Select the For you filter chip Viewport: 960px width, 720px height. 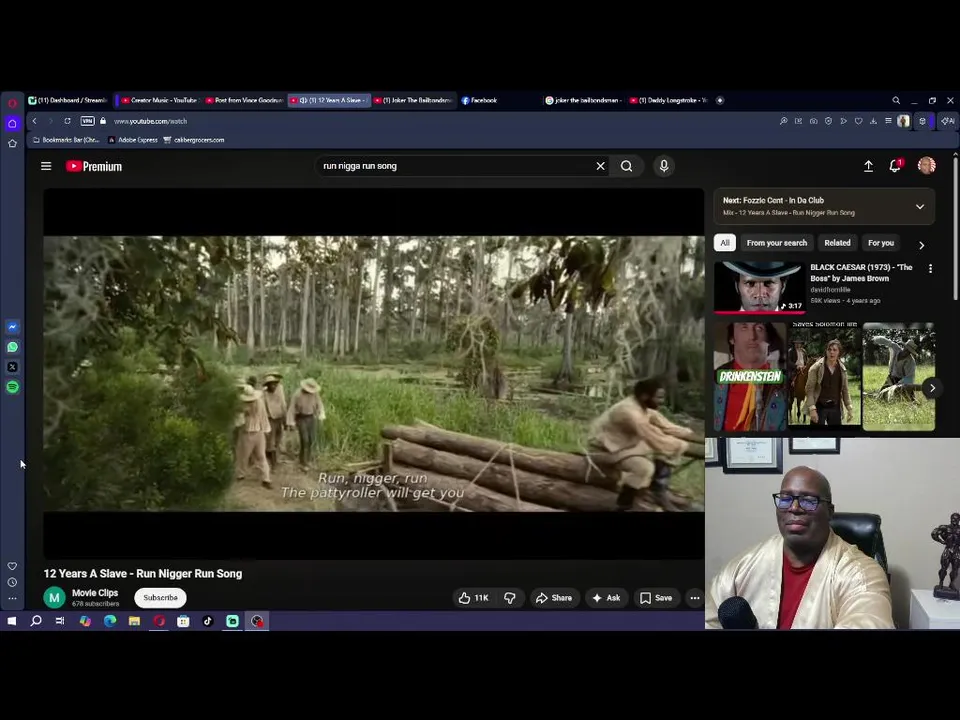880,242
